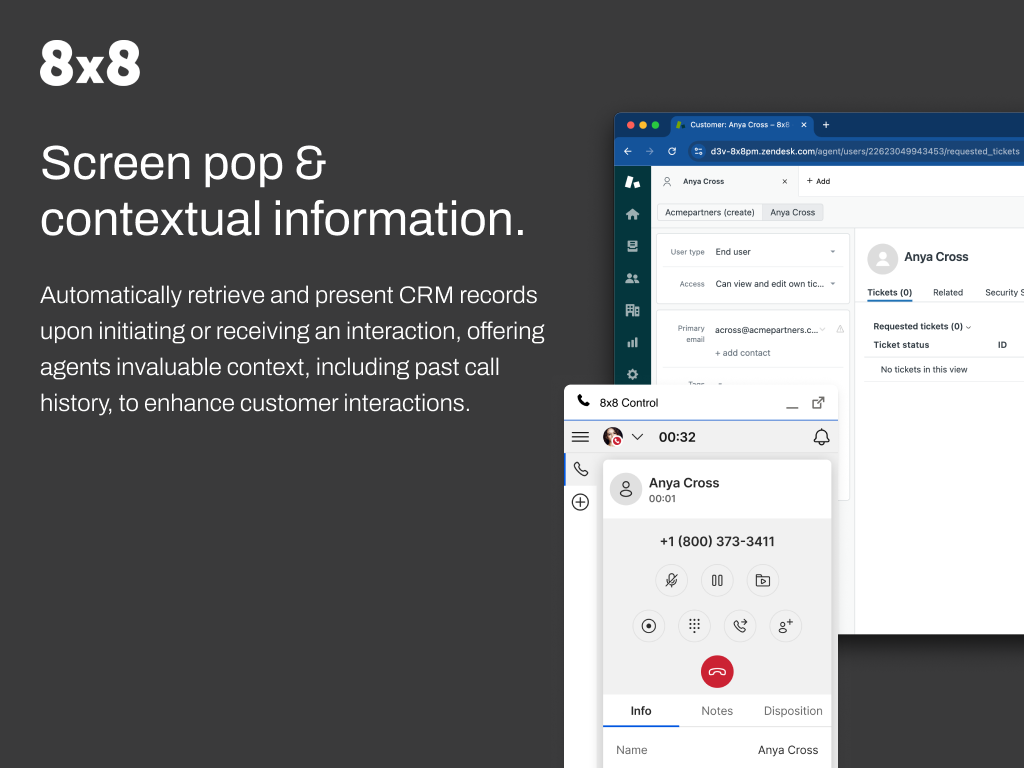The height and width of the screenshot is (768, 1024).
Task: Expand the agent status dropdown arrow
Action: [x=638, y=437]
